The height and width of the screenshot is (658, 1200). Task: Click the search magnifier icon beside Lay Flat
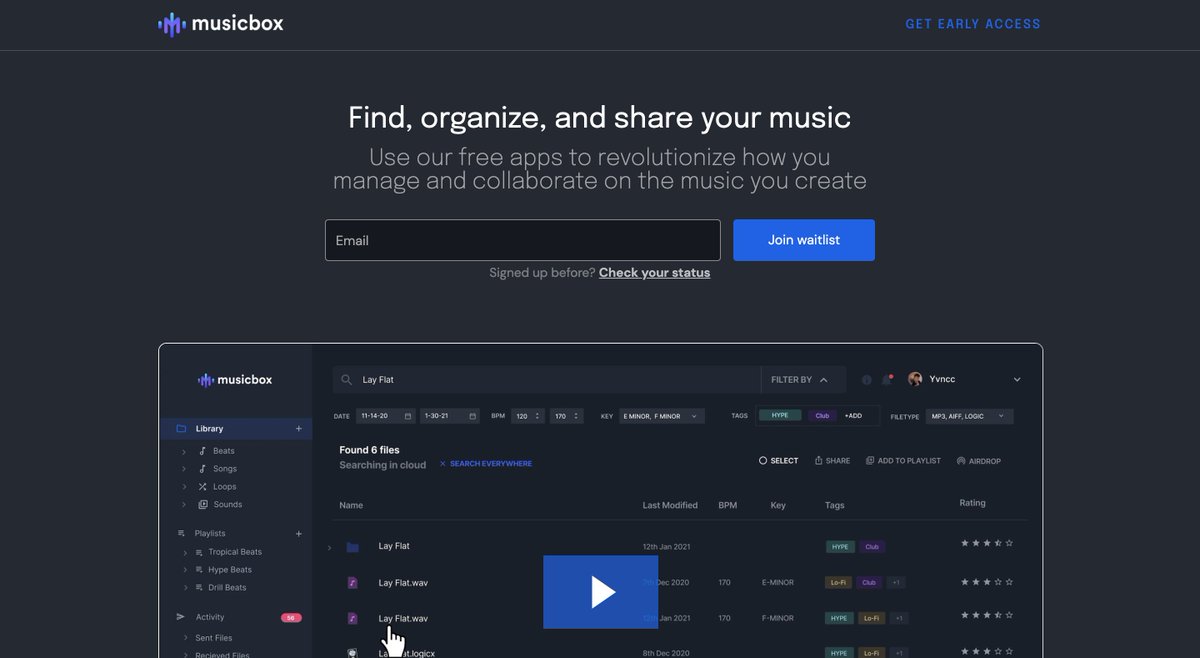tap(347, 380)
